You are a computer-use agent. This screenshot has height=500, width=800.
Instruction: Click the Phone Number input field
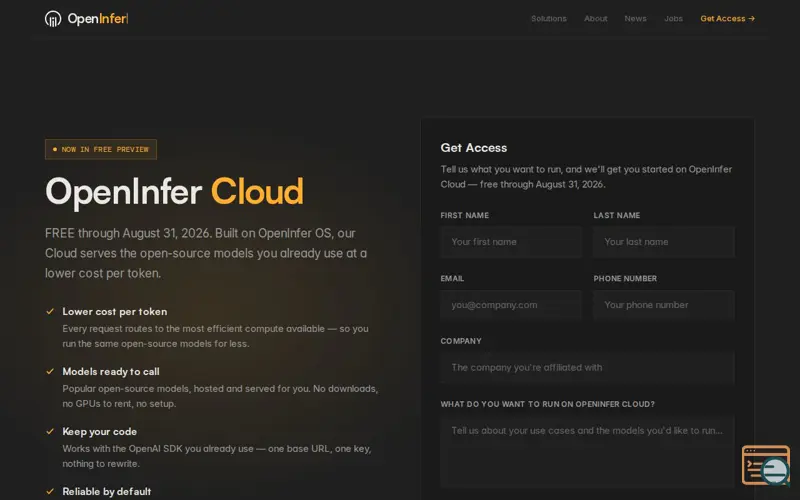[664, 305]
